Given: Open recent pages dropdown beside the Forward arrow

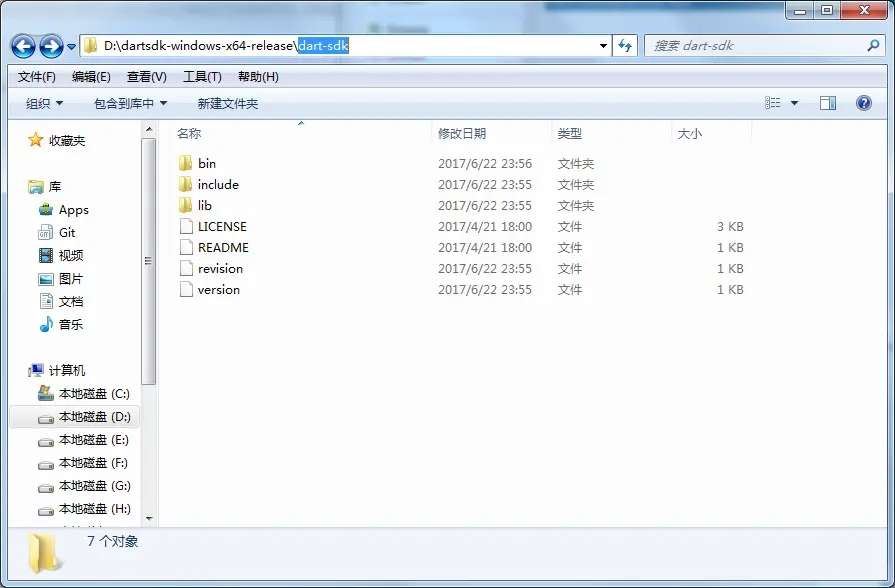Looking at the screenshot, I should (71, 47).
